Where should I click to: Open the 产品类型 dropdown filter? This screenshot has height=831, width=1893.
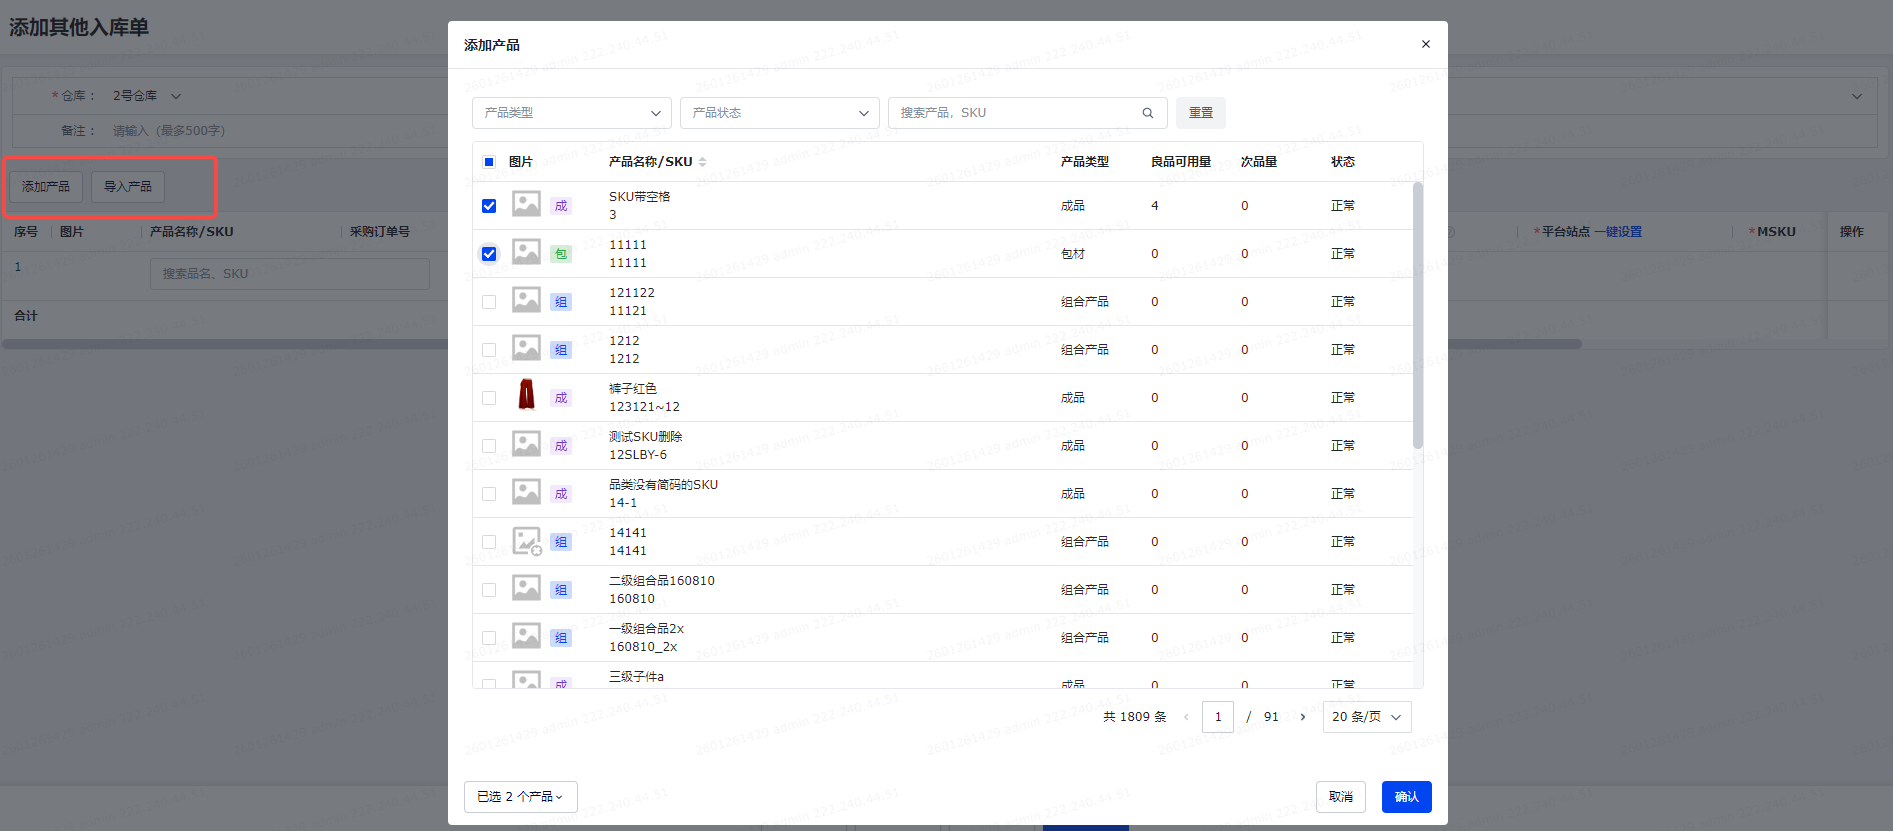point(571,113)
